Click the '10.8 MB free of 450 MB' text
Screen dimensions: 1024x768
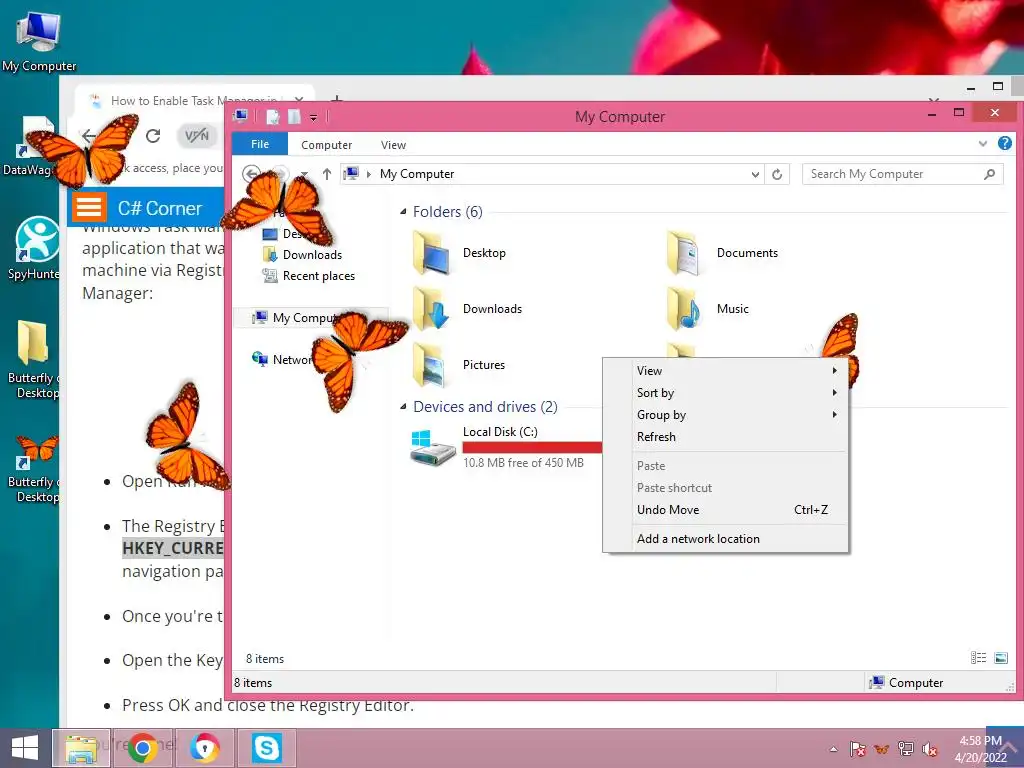point(523,462)
